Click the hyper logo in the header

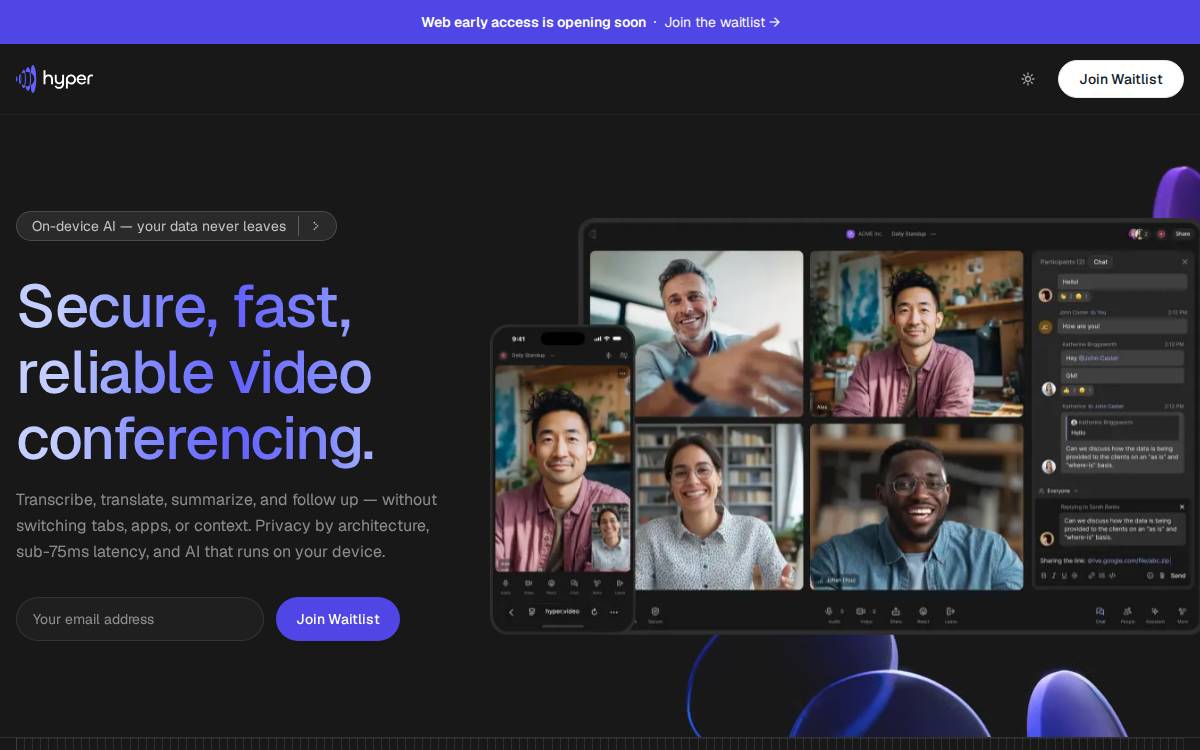(x=55, y=79)
